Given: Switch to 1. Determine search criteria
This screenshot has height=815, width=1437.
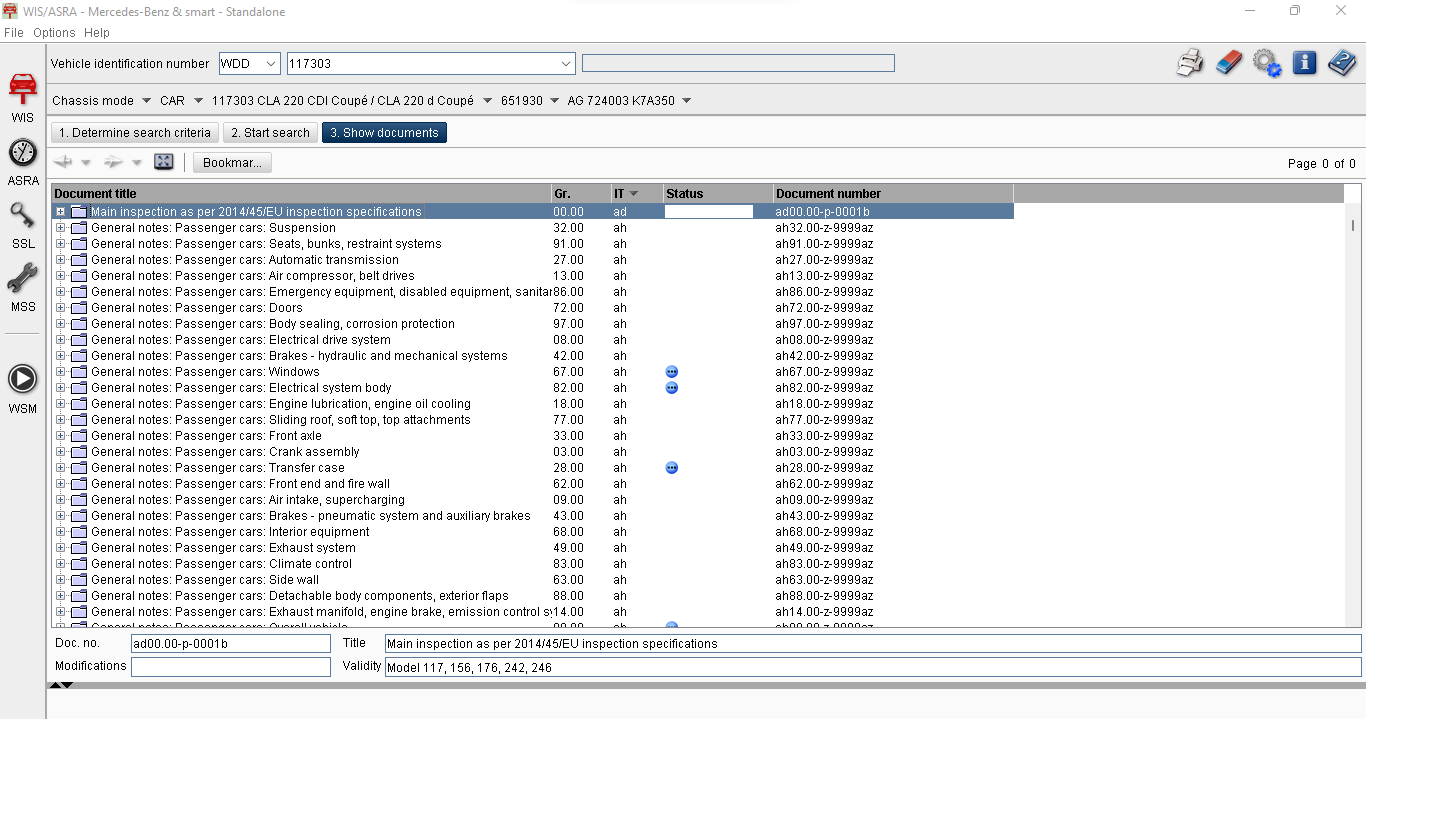Looking at the screenshot, I should [135, 133].
